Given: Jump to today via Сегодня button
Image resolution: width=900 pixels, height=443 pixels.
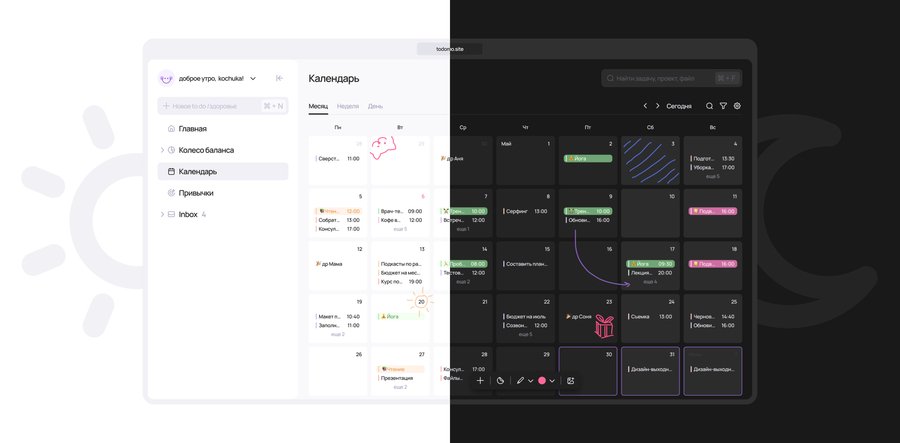Looking at the screenshot, I should [x=678, y=106].
